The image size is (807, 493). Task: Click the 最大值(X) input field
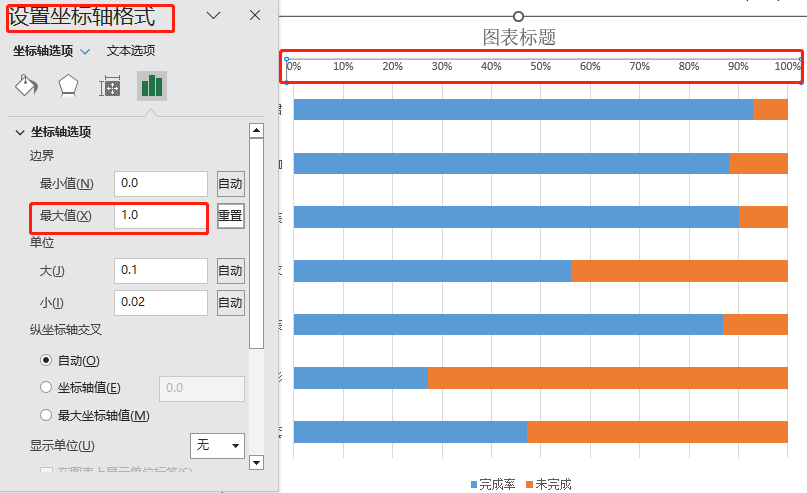[x=161, y=216]
